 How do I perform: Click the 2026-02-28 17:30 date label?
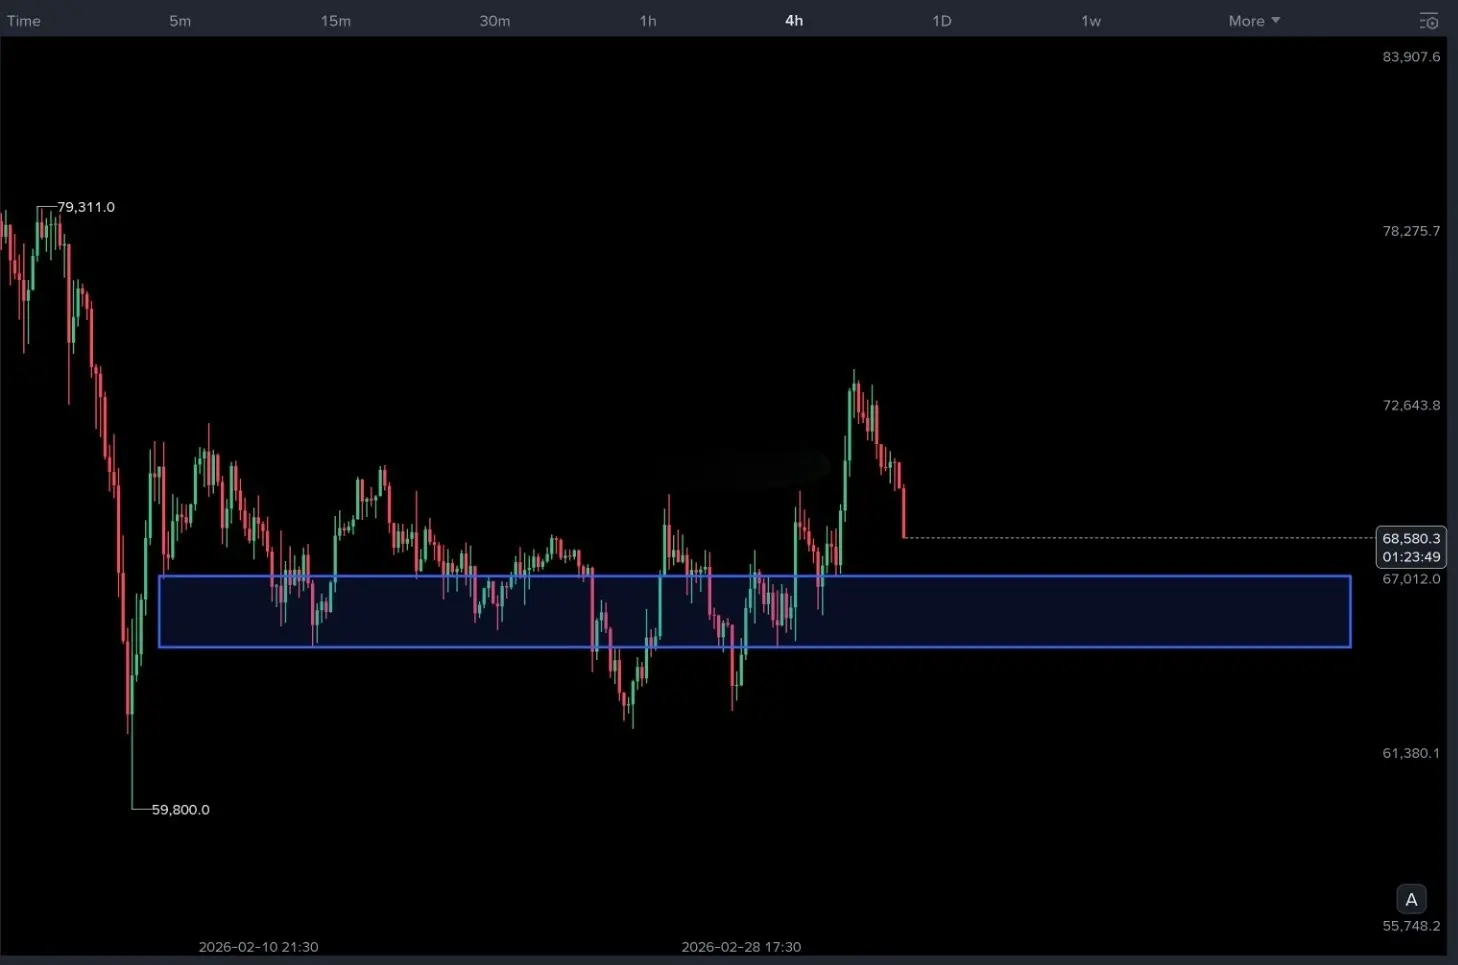coord(741,947)
